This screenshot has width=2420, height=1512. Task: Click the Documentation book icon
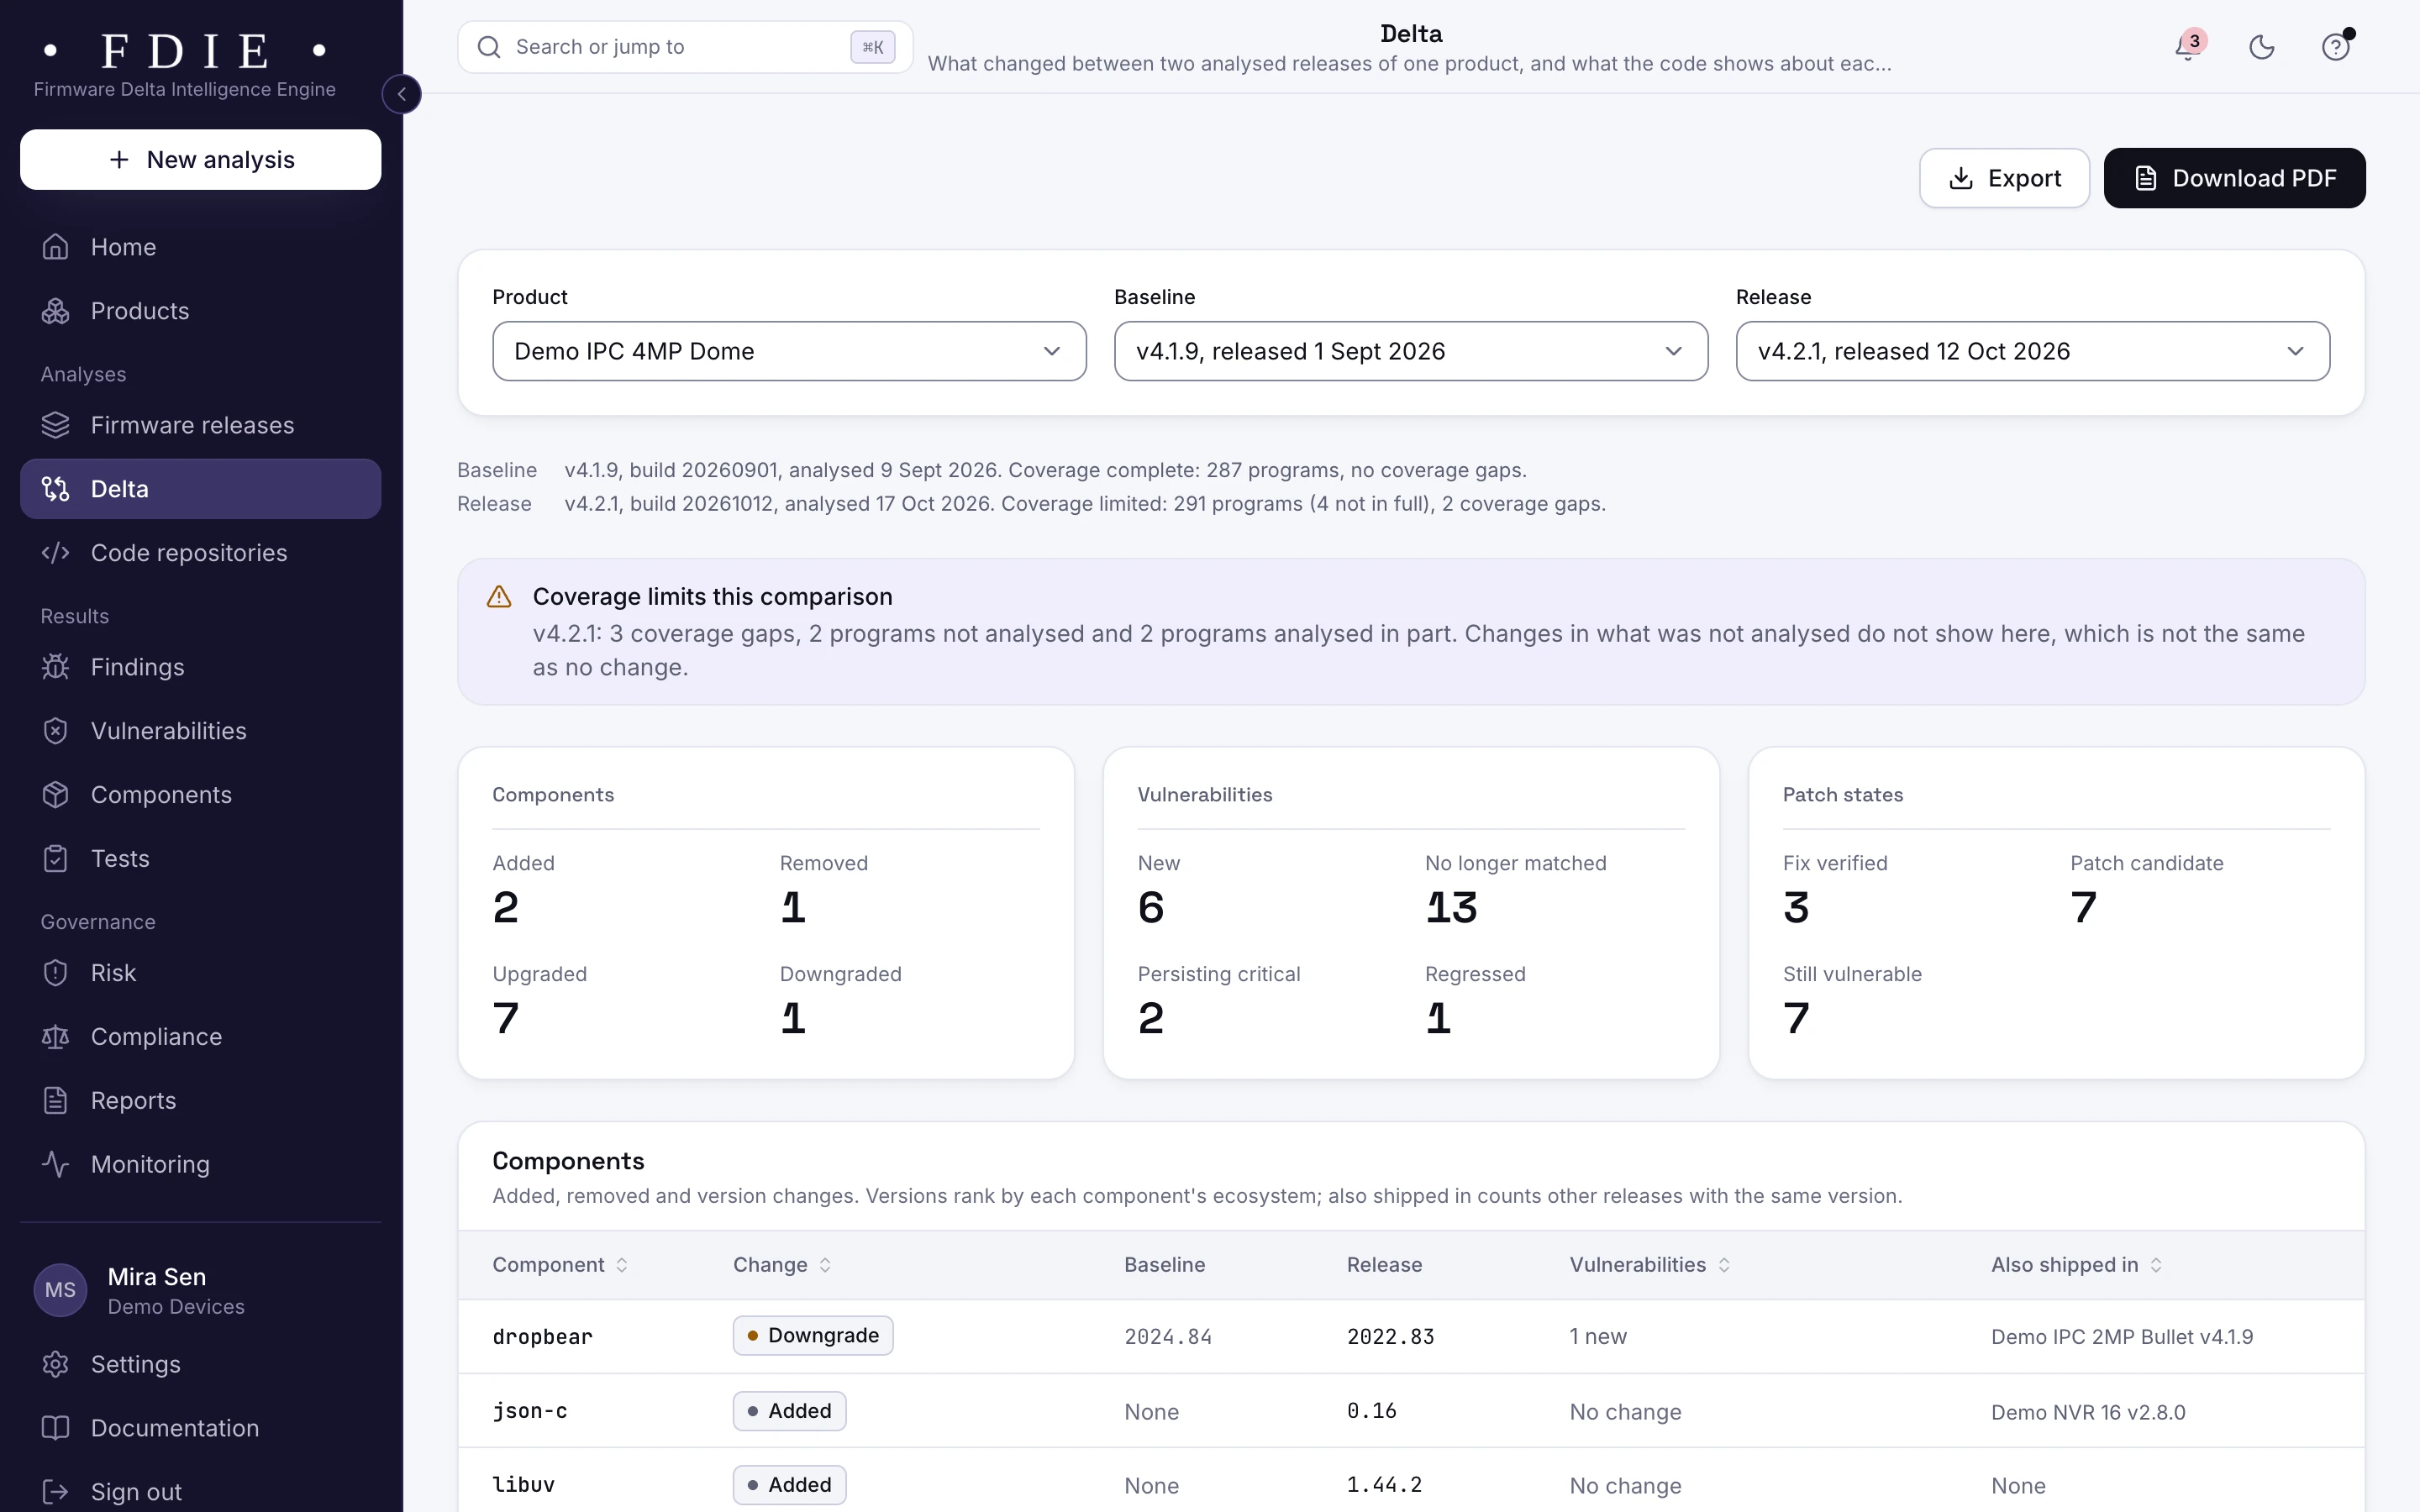[56, 1428]
